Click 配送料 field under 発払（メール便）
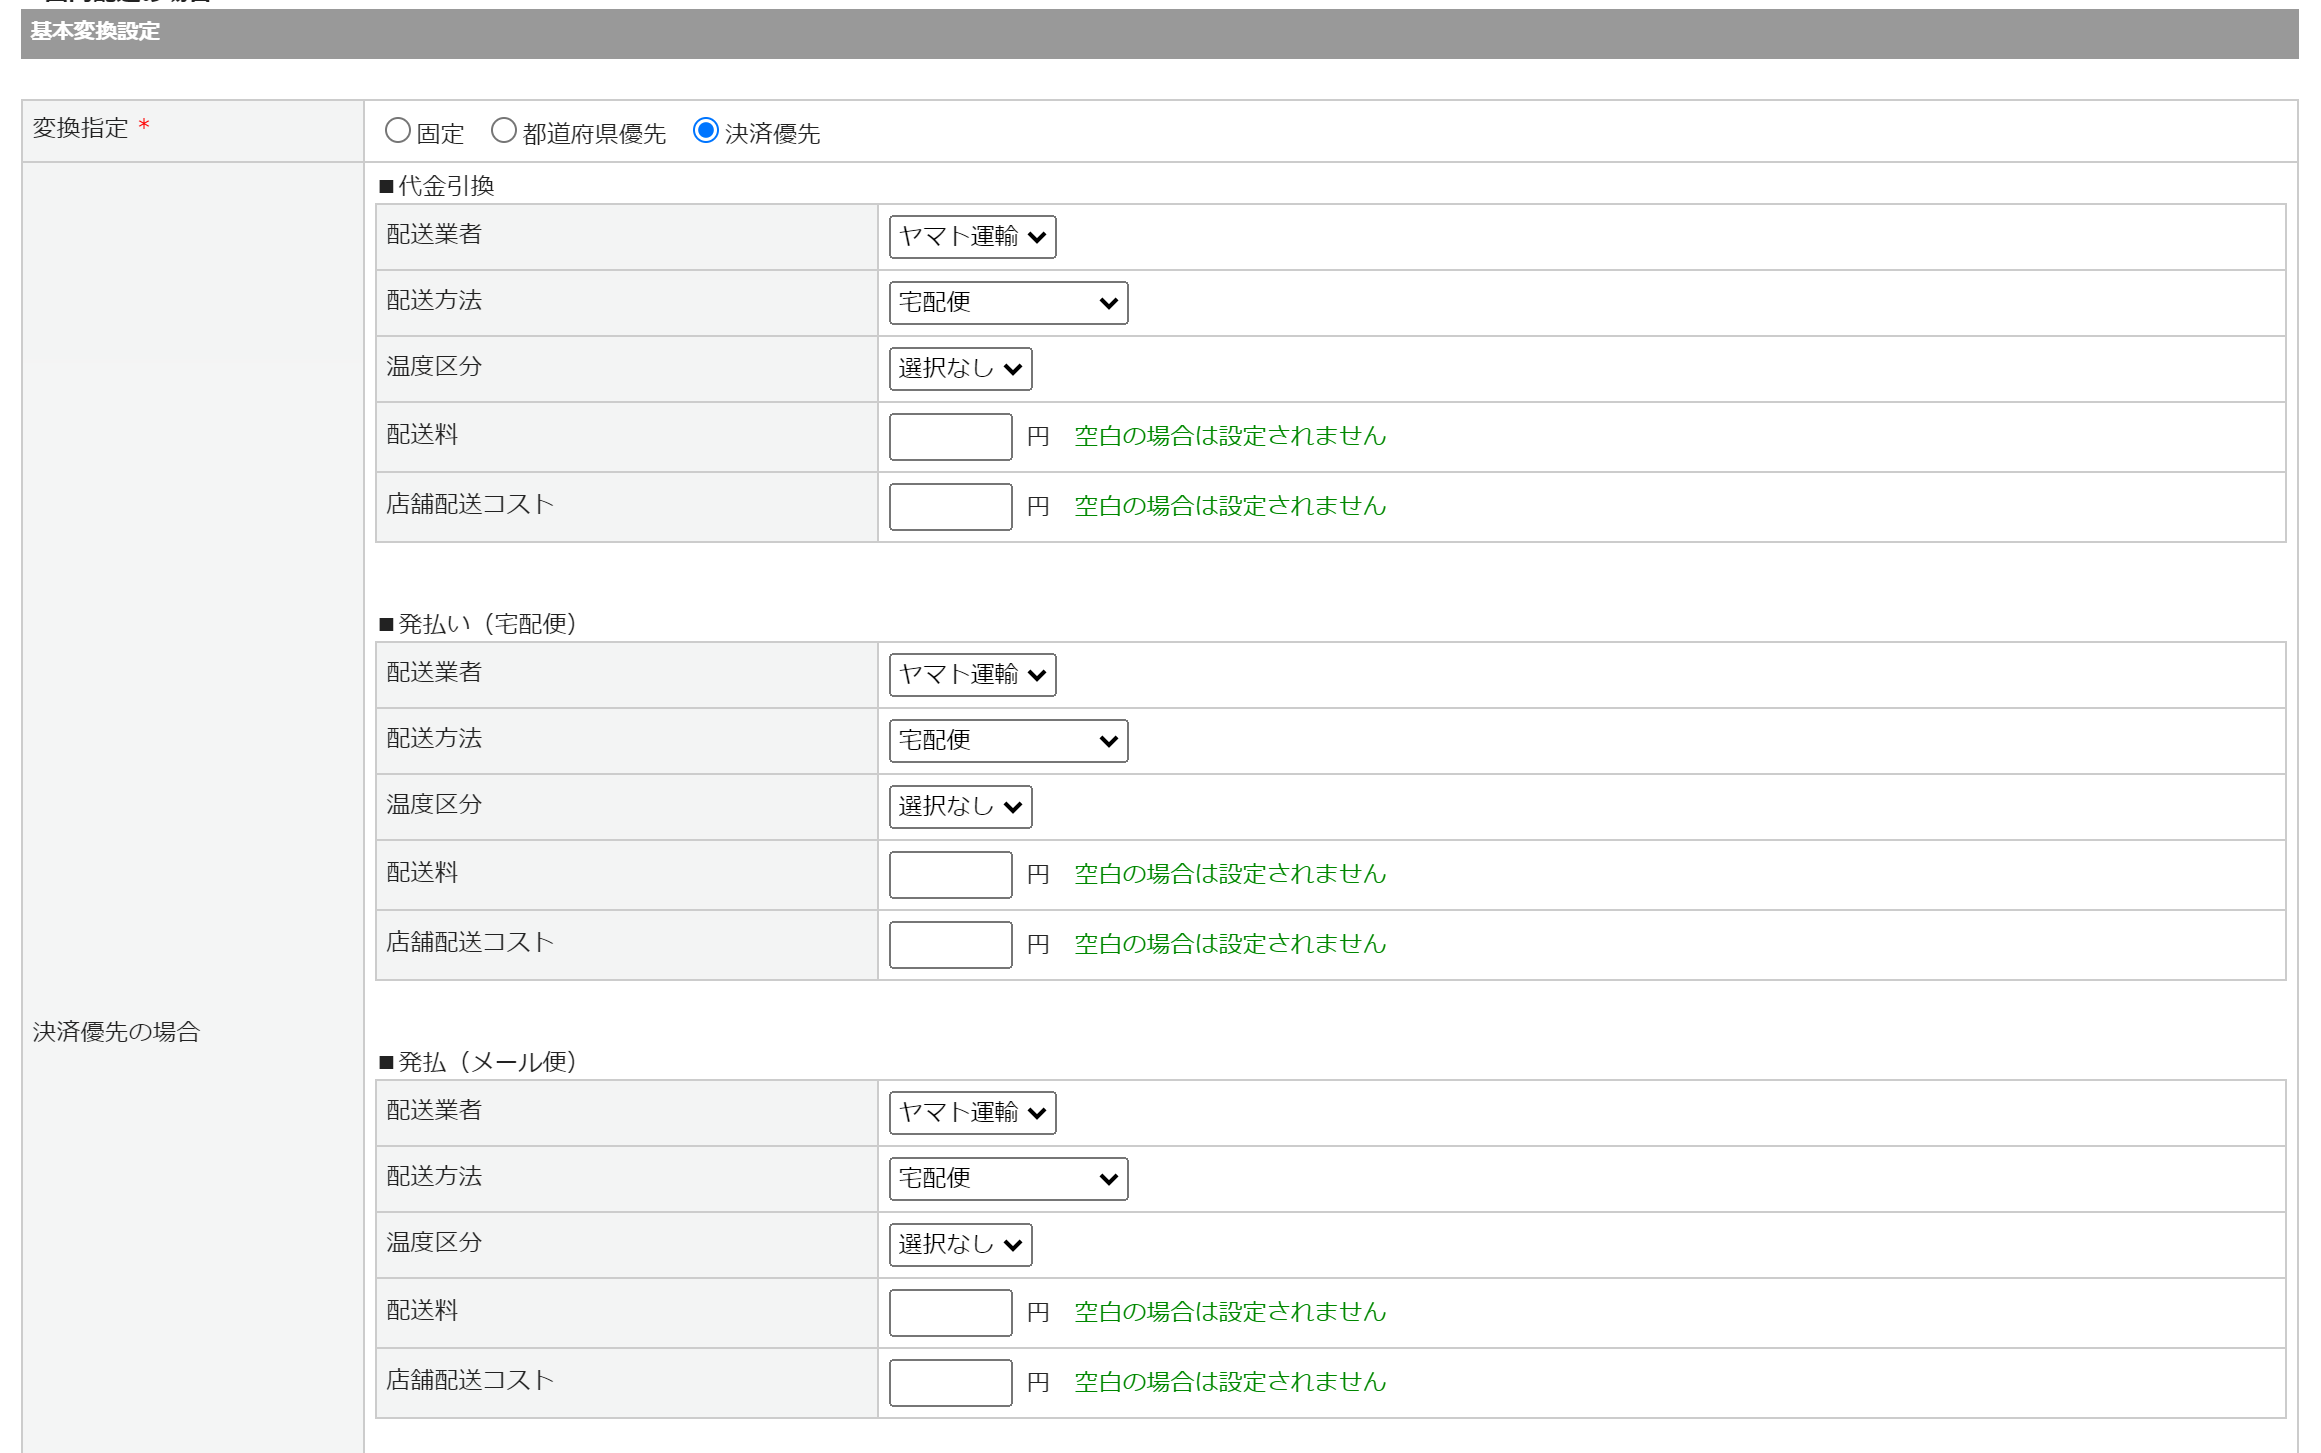This screenshot has width=2321, height=1453. pyautogui.click(x=949, y=1313)
